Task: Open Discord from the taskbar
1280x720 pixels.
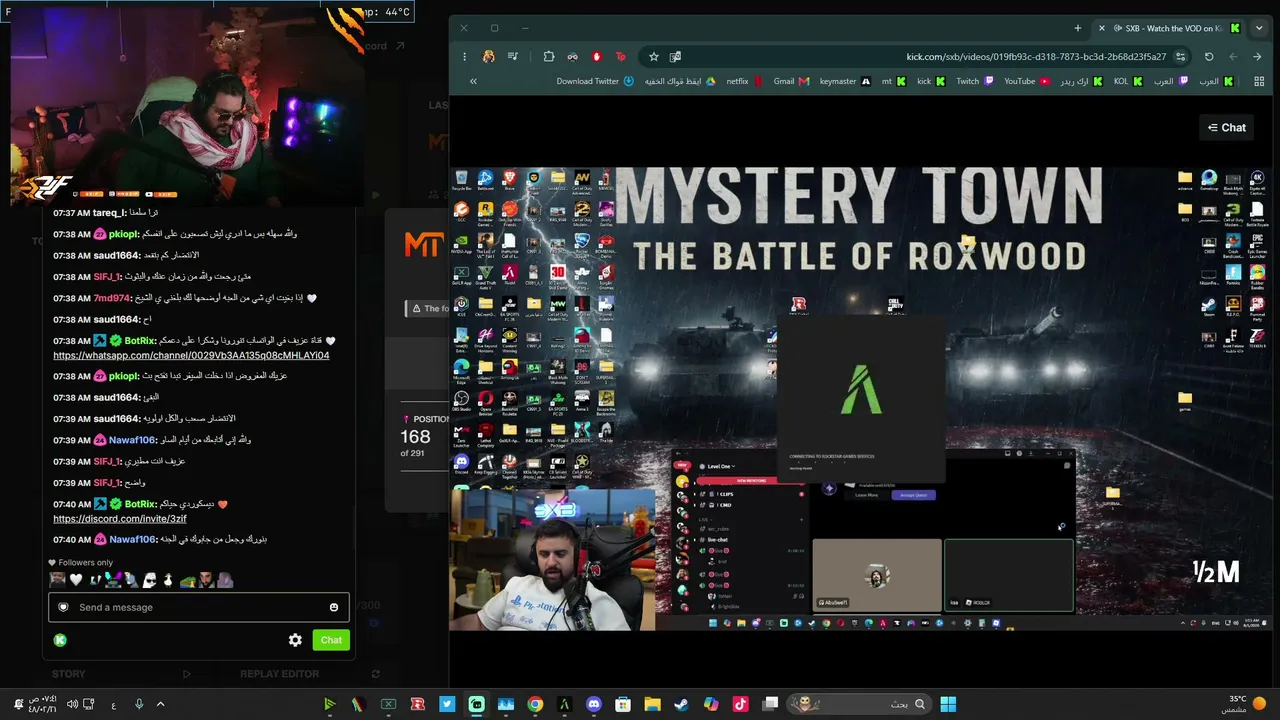Action: [594, 704]
